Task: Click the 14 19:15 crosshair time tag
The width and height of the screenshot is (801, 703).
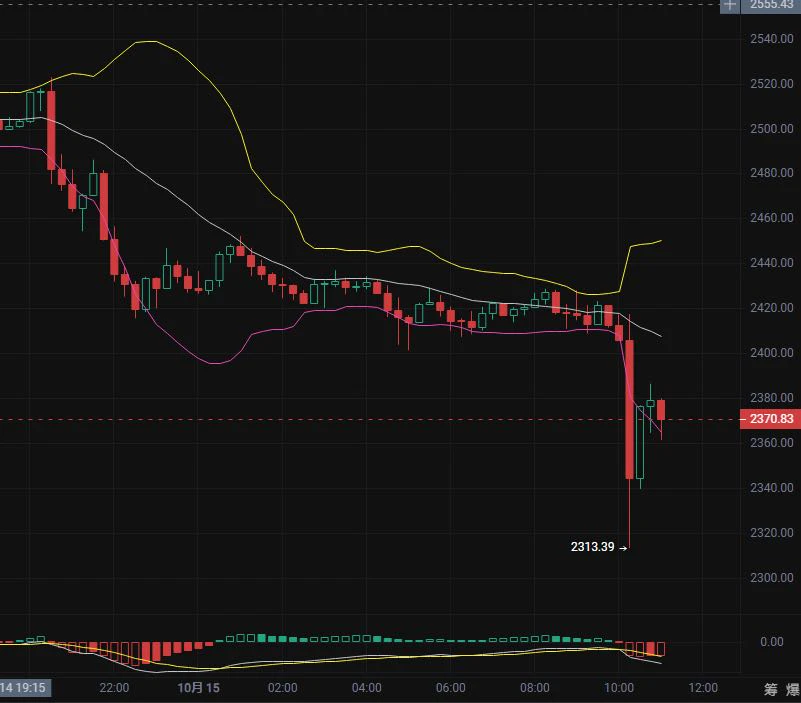Action: (x=24, y=688)
